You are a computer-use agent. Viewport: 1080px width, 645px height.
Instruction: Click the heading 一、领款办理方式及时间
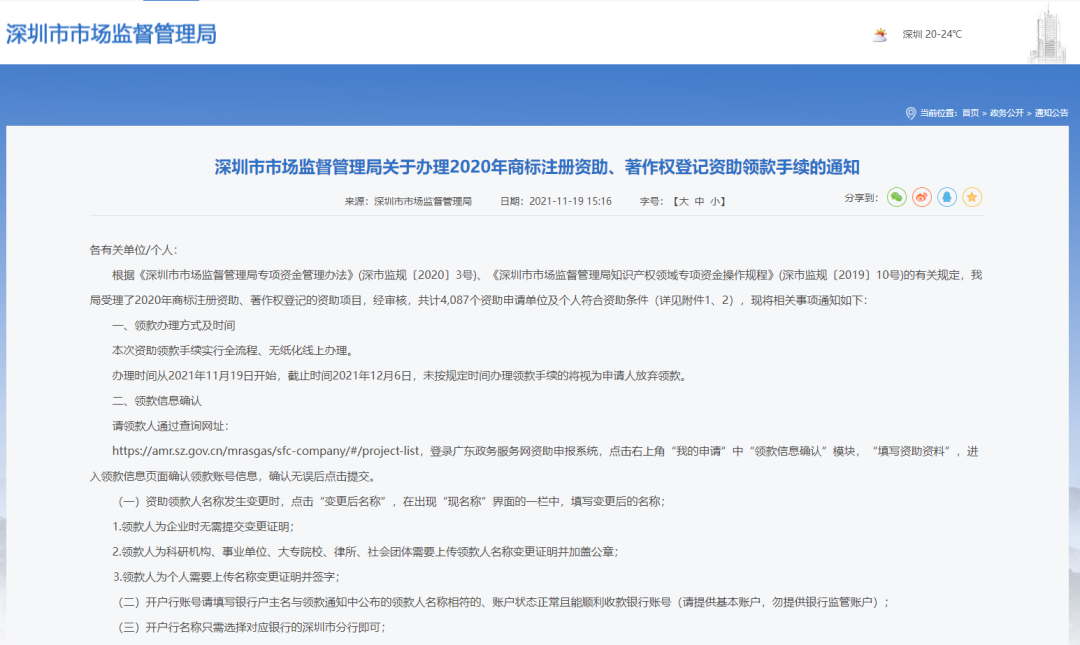174,325
